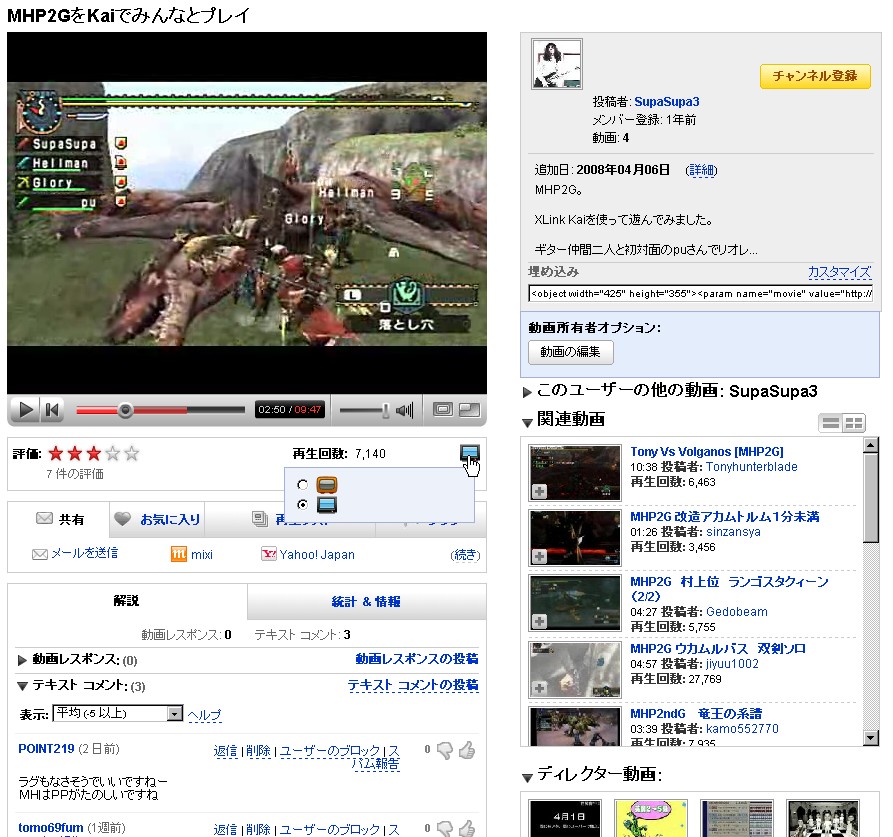The width and height of the screenshot is (893, 837).
Task: Reply to POINT219's comment via 返信
Action: coord(226,751)
